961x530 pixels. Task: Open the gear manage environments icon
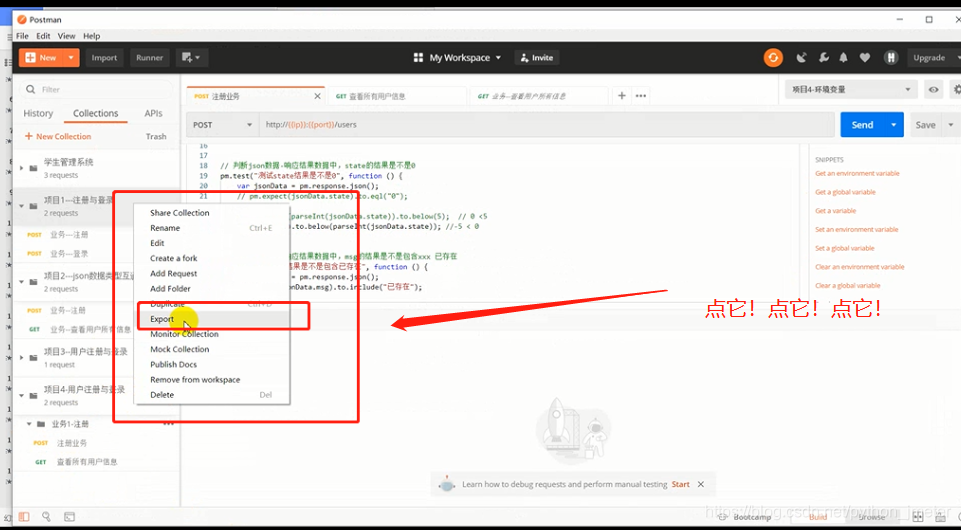coord(956,89)
